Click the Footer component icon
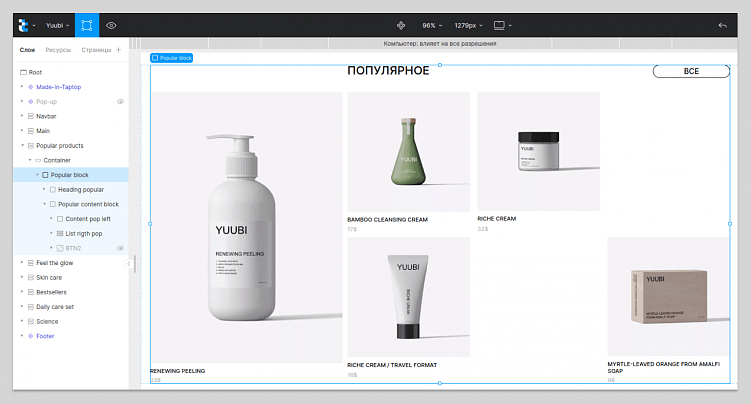This screenshot has height=404, width=751. [x=31, y=336]
